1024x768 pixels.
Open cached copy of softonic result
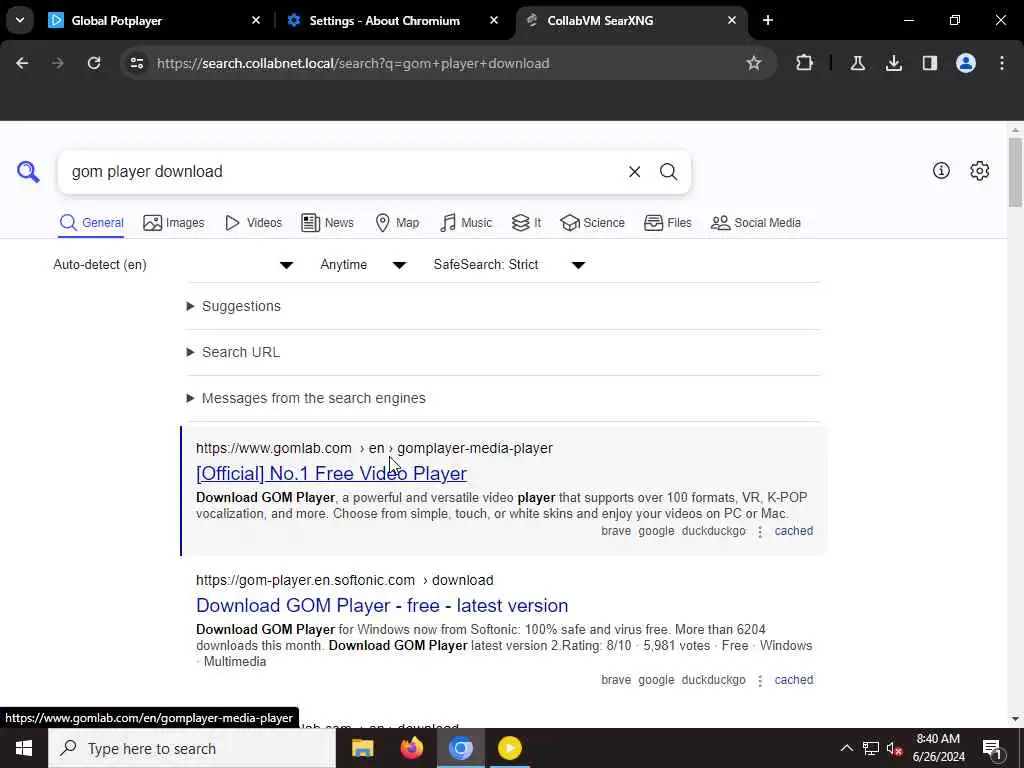point(793,680)
